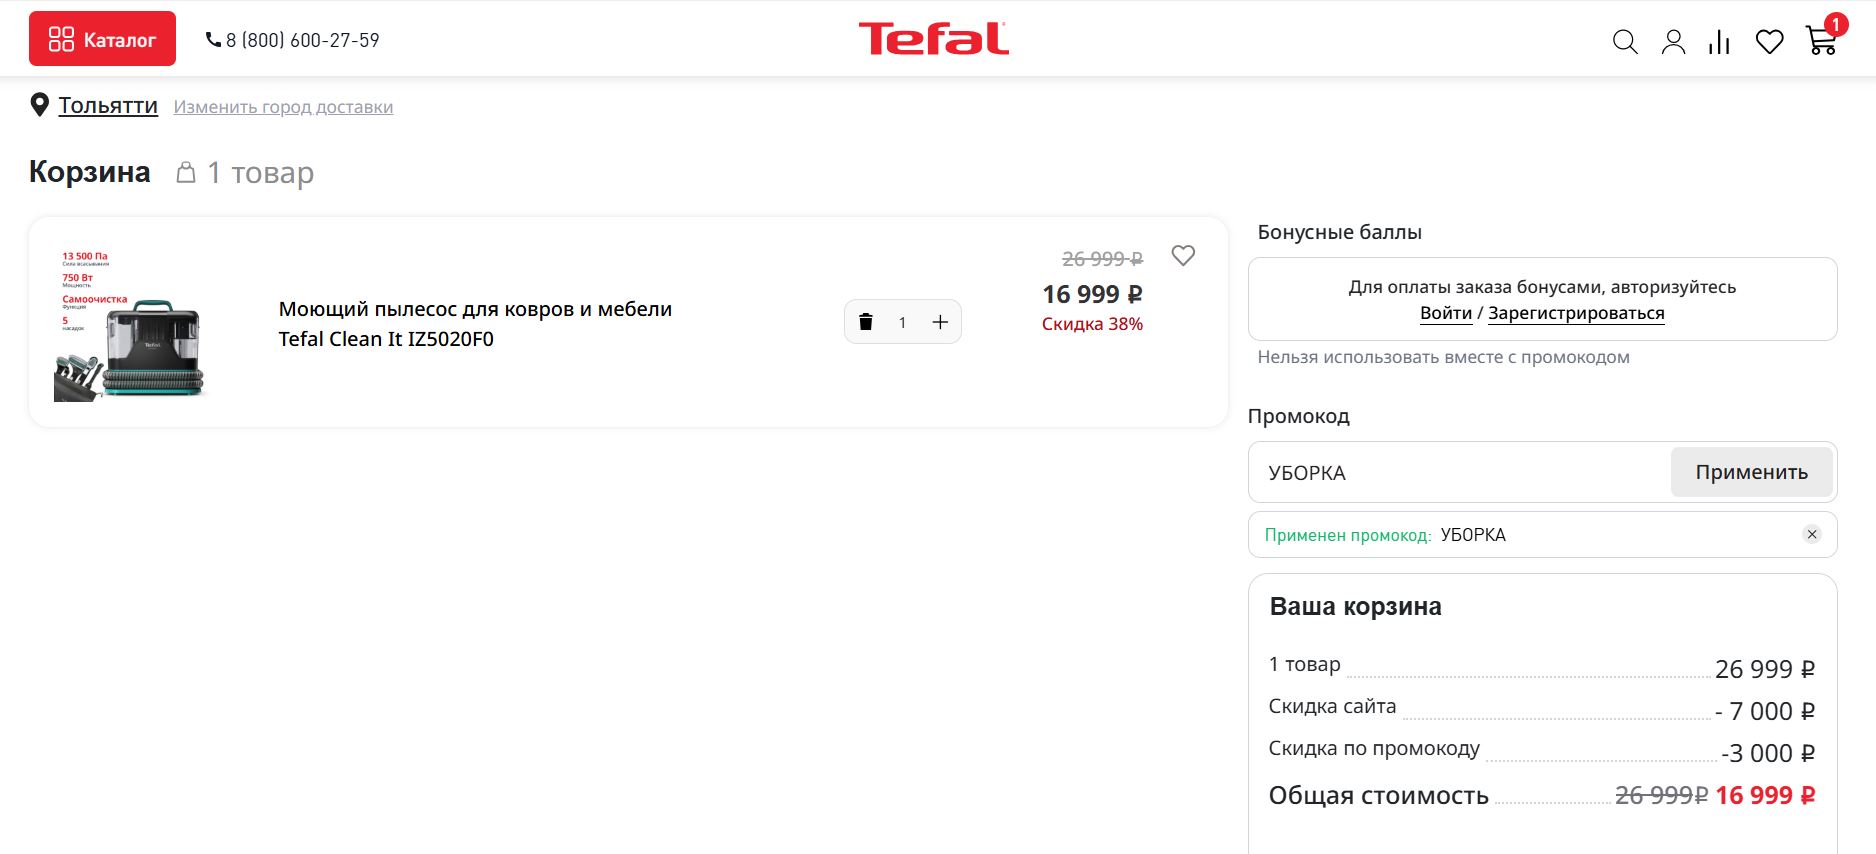
Task: Open the product comparison chart icon
Action: point(1720,42)
